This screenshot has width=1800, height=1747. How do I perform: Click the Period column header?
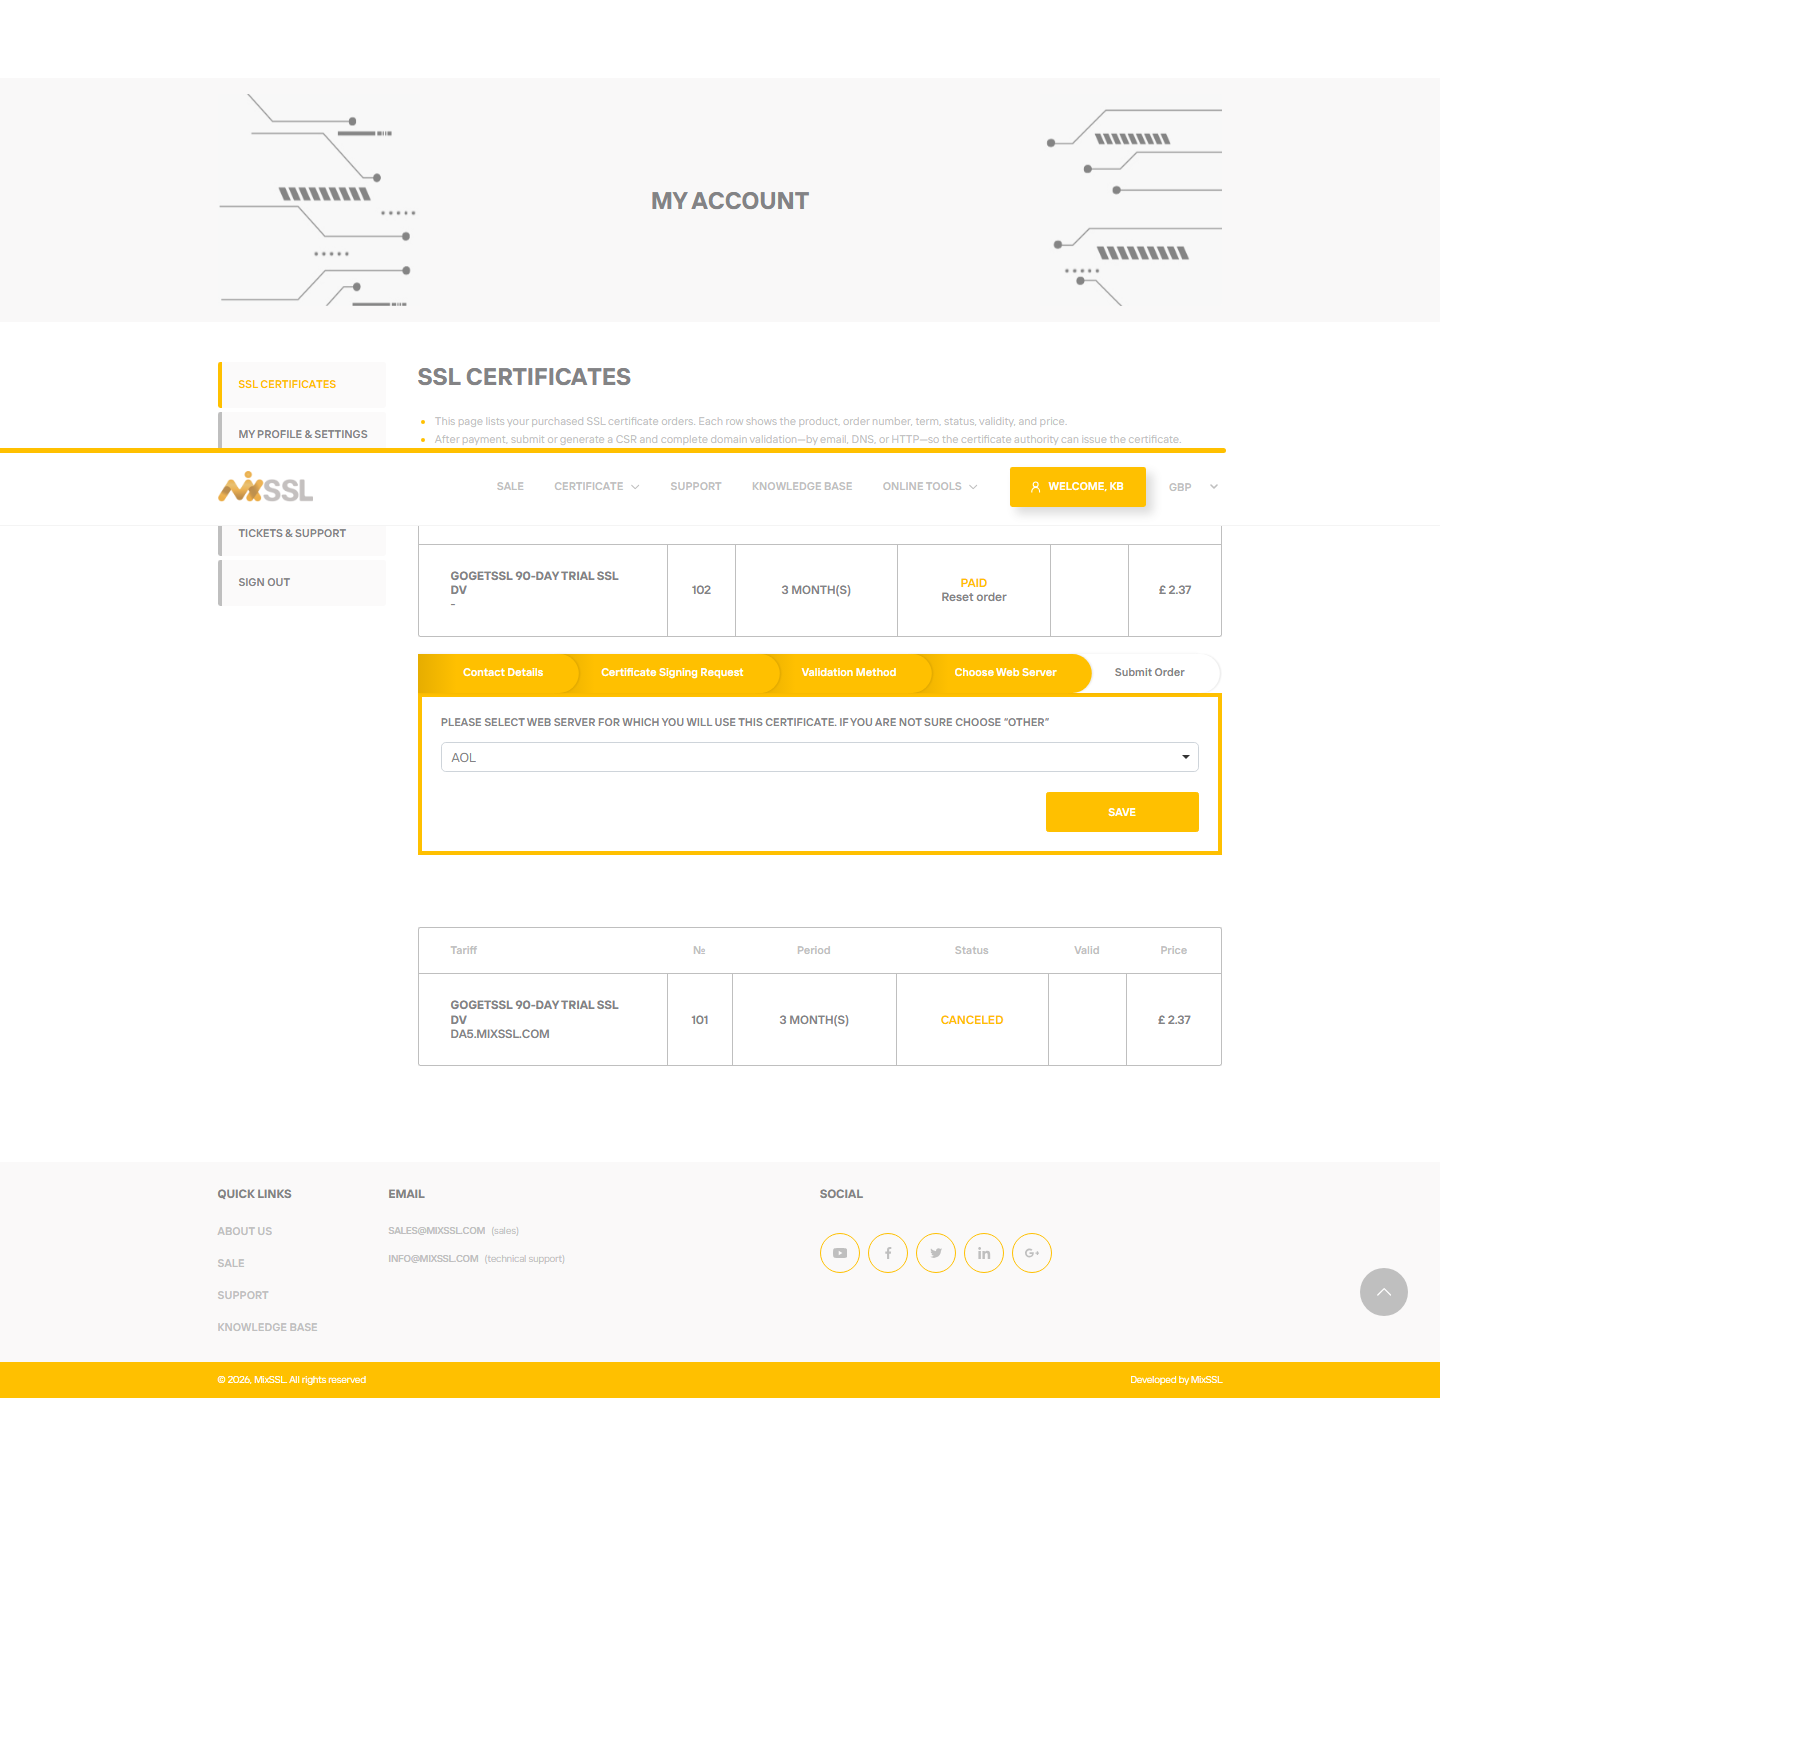click(814, 950)
